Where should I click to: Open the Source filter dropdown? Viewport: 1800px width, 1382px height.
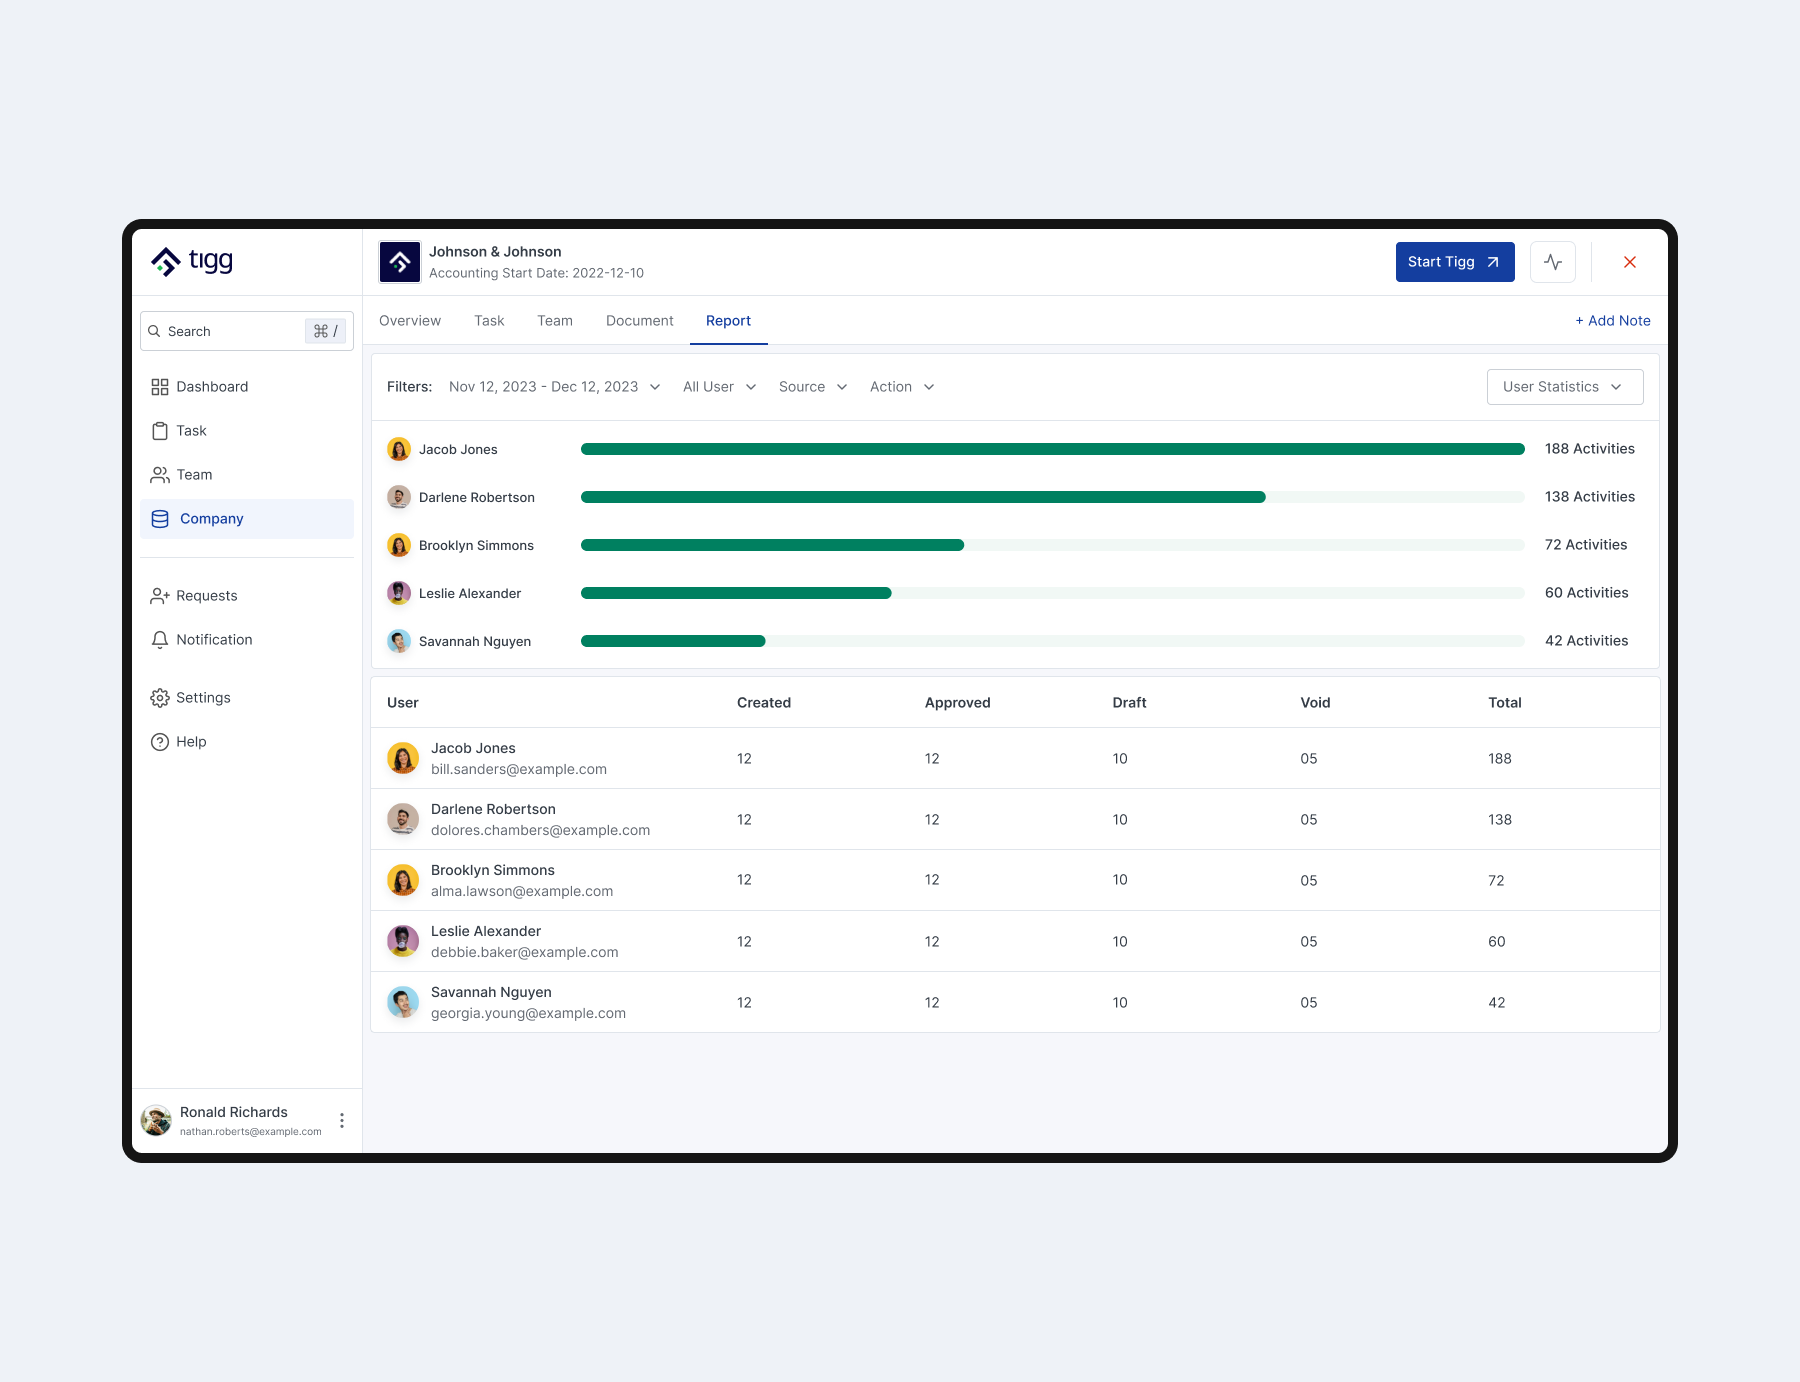(x=813, y=387)
